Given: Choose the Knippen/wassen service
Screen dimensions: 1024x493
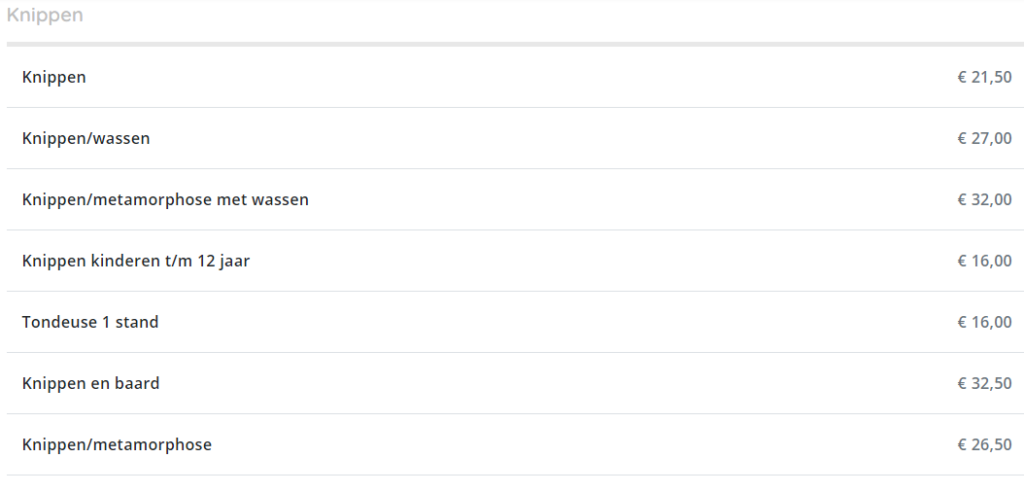Looking at the screenshot, I should [x=86, y=138].
